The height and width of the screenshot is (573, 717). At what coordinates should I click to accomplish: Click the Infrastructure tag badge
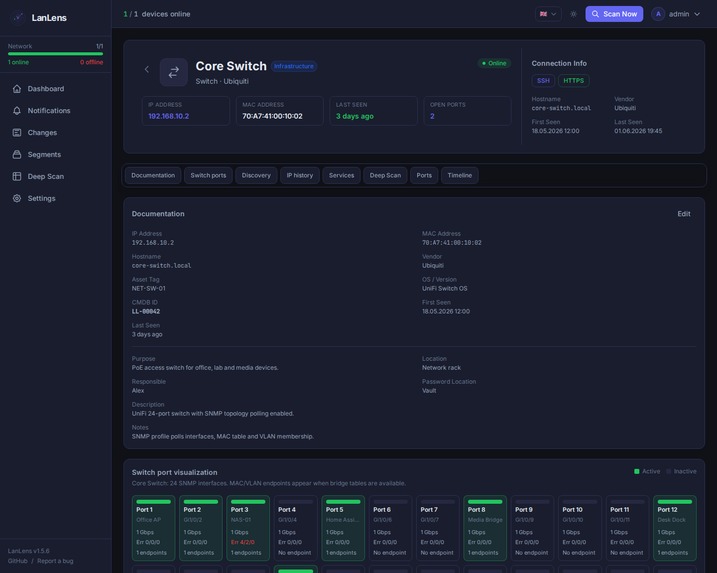point(294,66)
